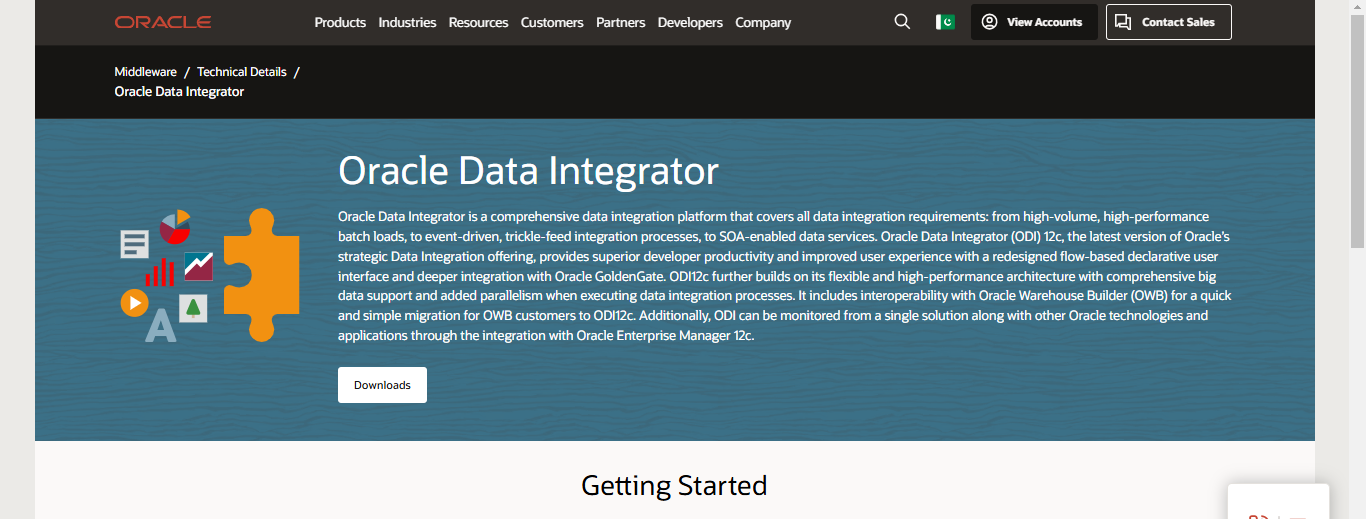Expand the Resources navigation menu
The height and width of the screenshot is (519, 1366).
[x=478, y=22]
